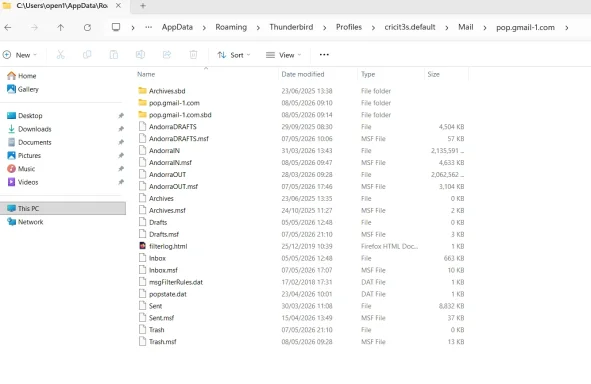Sort by Name column header

[x=146, y=74]
